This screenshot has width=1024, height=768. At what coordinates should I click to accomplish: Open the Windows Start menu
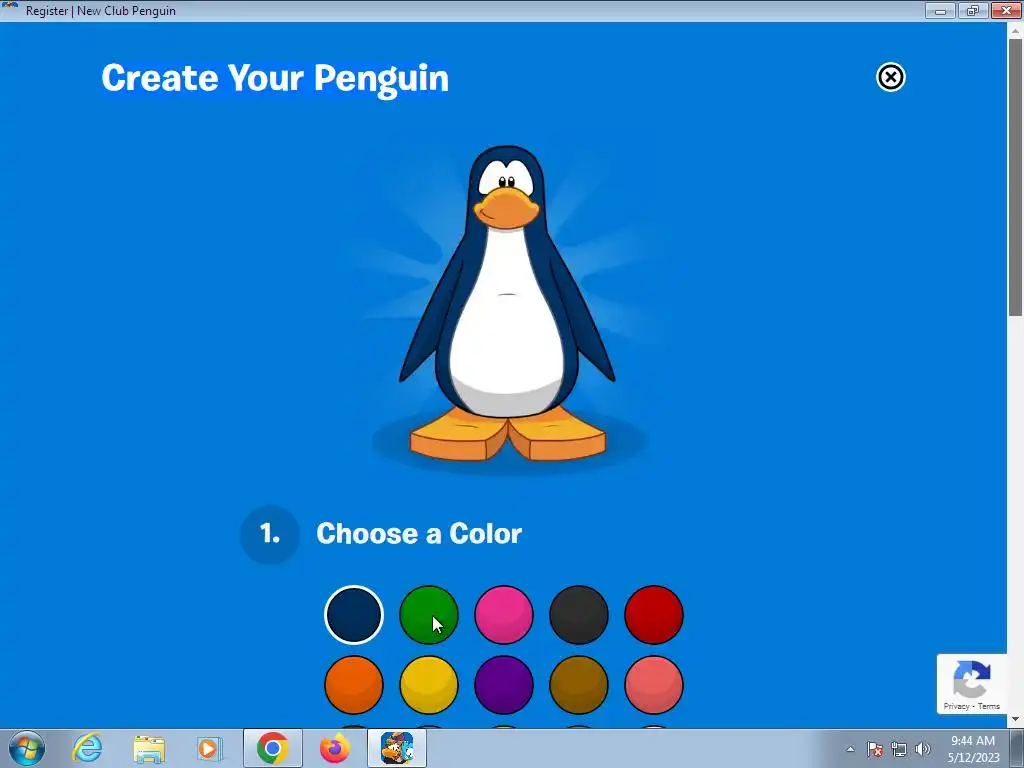(27, 748)
